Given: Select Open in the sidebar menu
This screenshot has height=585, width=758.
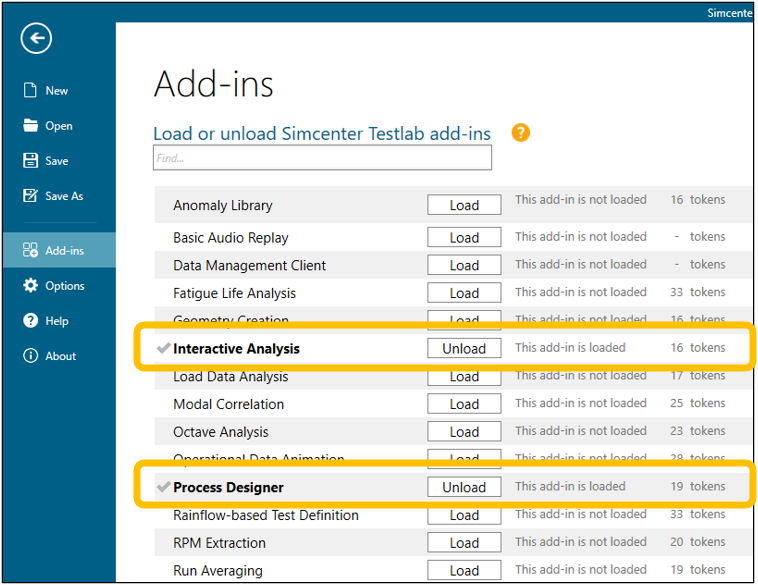Looking at the screenshot, I should click(x=59, y=126).
